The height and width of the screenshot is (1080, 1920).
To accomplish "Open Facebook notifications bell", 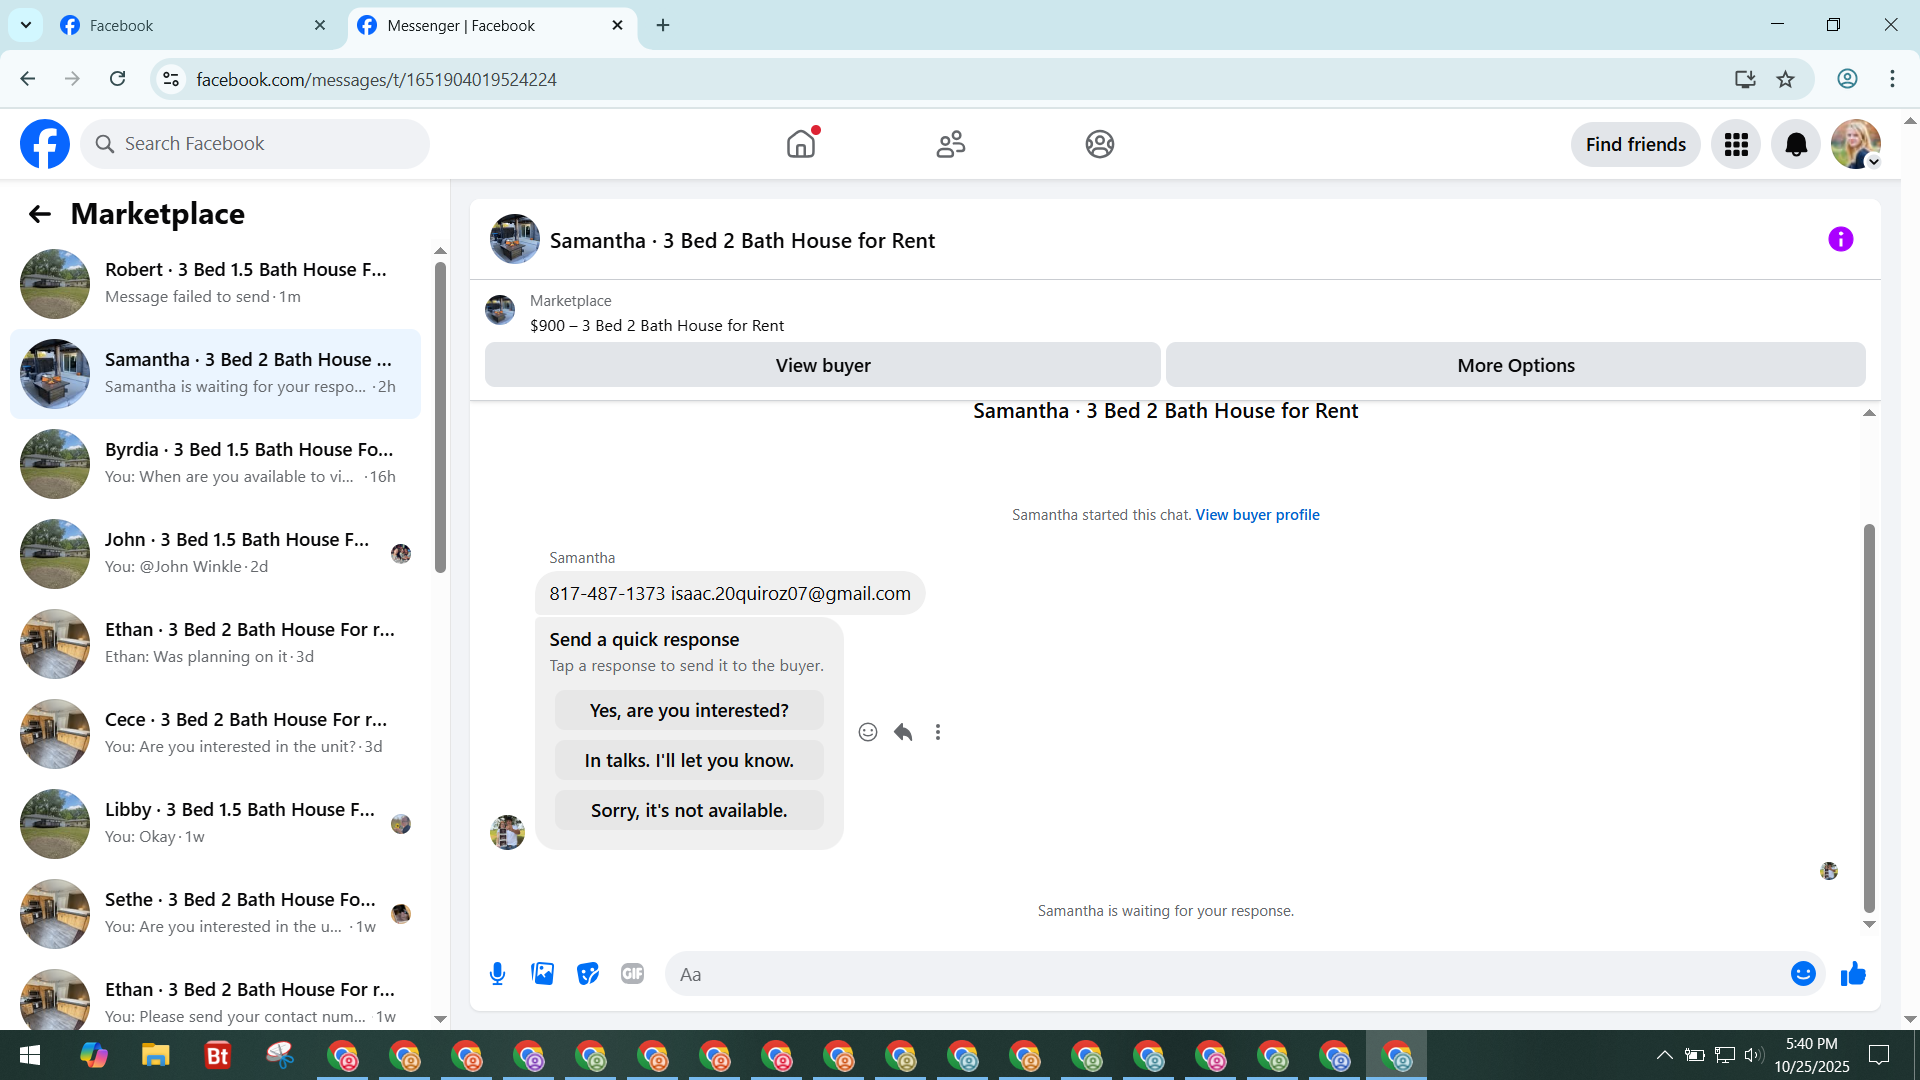I will [x=1796, y=145].
